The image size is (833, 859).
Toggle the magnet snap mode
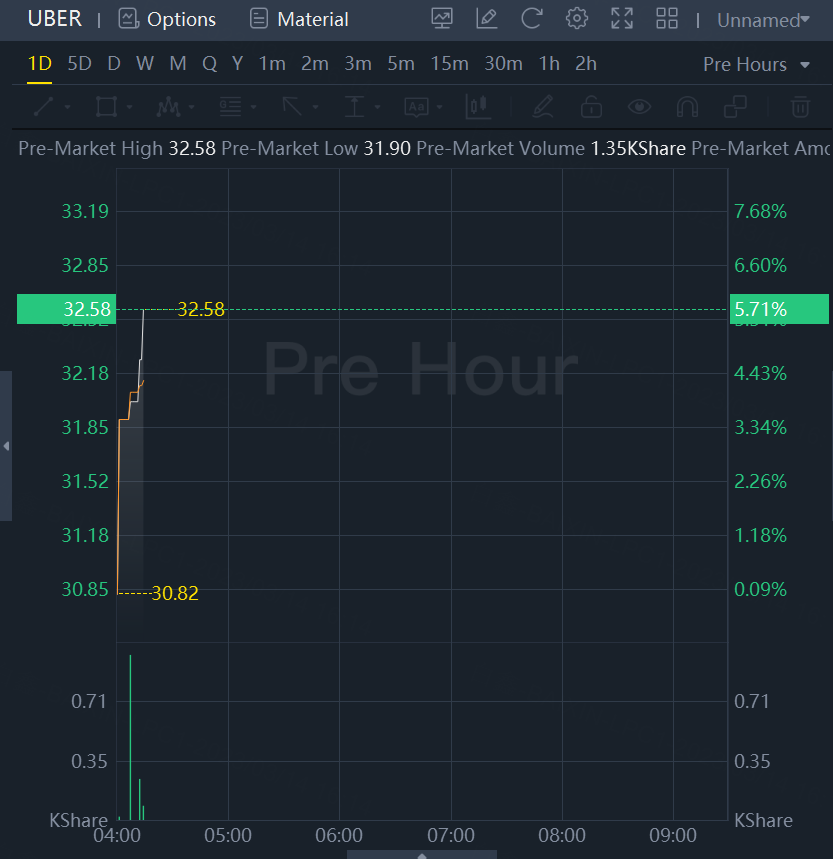pyautogui.click(x=687, y=106)
